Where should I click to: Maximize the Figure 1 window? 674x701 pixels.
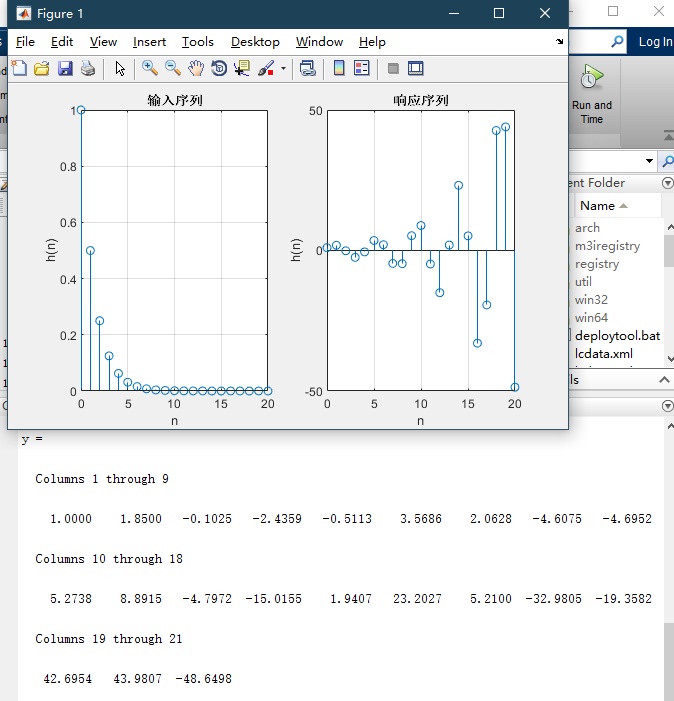(x=499, y=13)
